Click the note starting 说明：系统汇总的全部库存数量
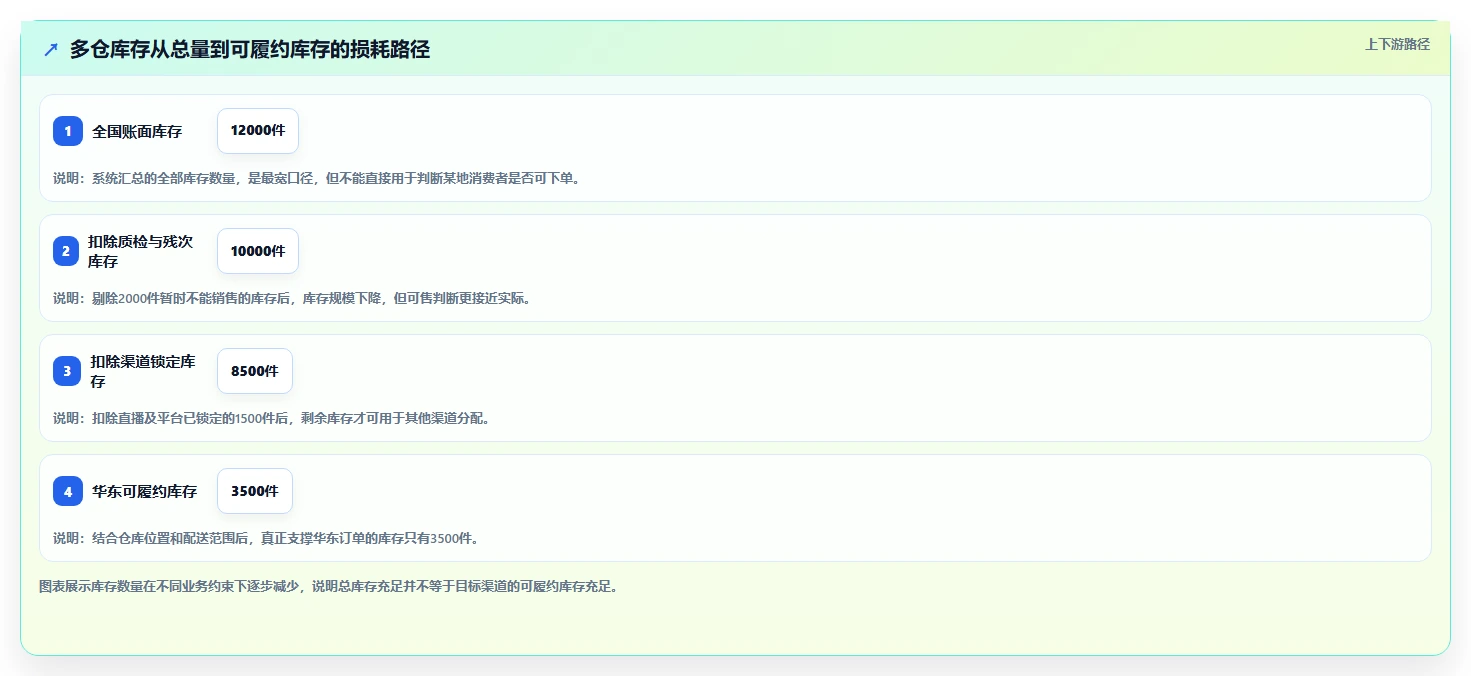 tap(317, 178)
